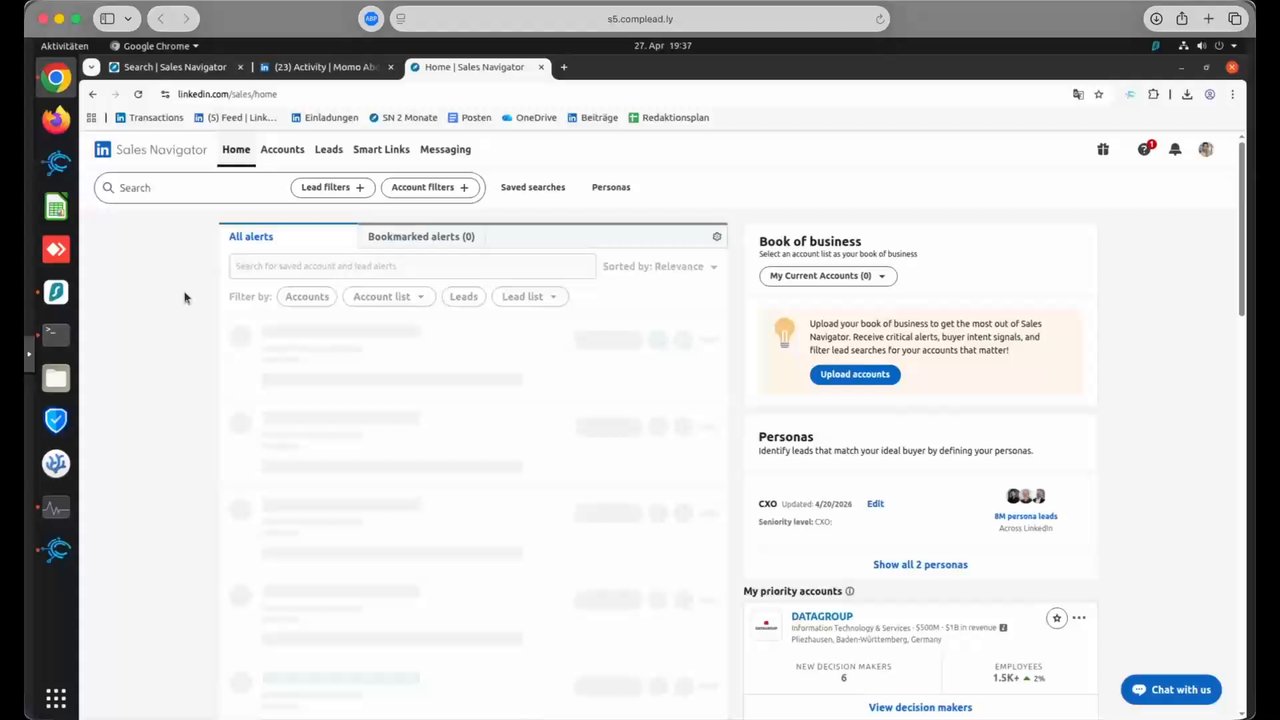Open Smart Links nav item
This screenshot has height=720, width=1280.
point(381,149)
